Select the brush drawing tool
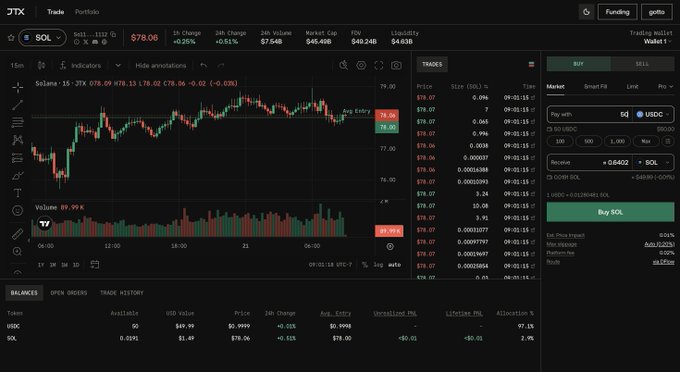680x372 pixels. (x=17, y=176)
